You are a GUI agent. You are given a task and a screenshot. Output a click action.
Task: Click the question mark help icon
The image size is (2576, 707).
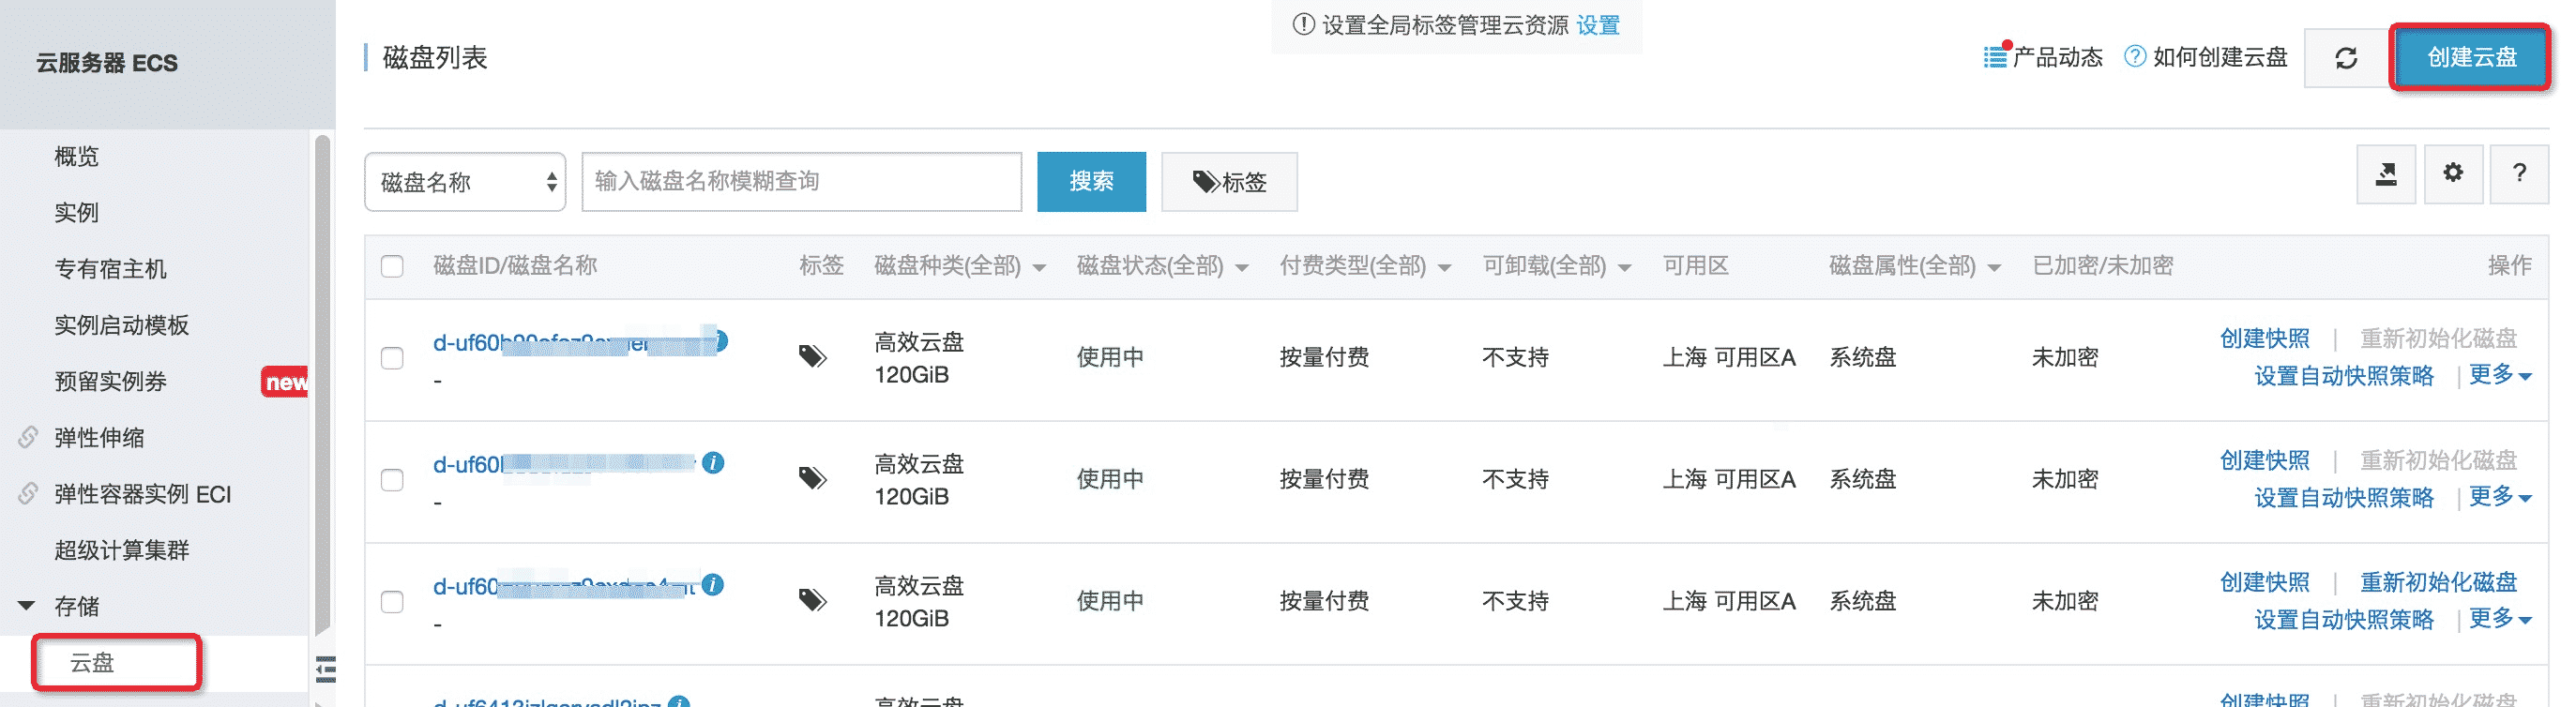point(2518,174)
